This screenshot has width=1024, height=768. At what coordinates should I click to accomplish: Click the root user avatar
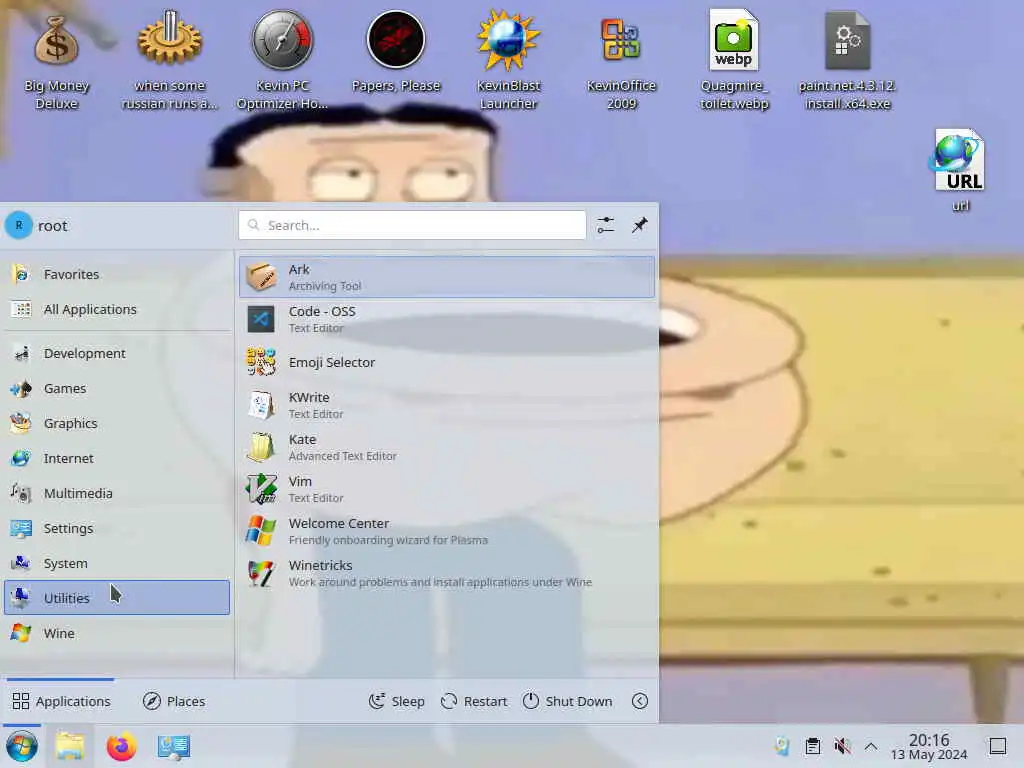(19, 225)
